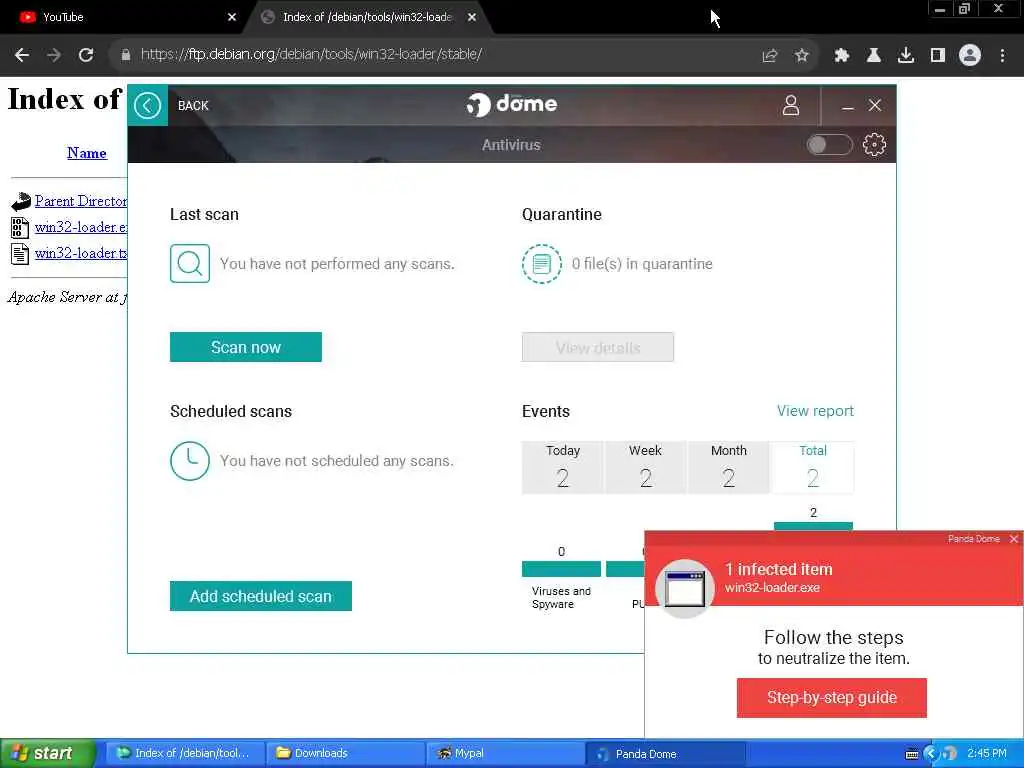Click the infected program window icon
1024x768 pixels.
click(x=684, y=588)
